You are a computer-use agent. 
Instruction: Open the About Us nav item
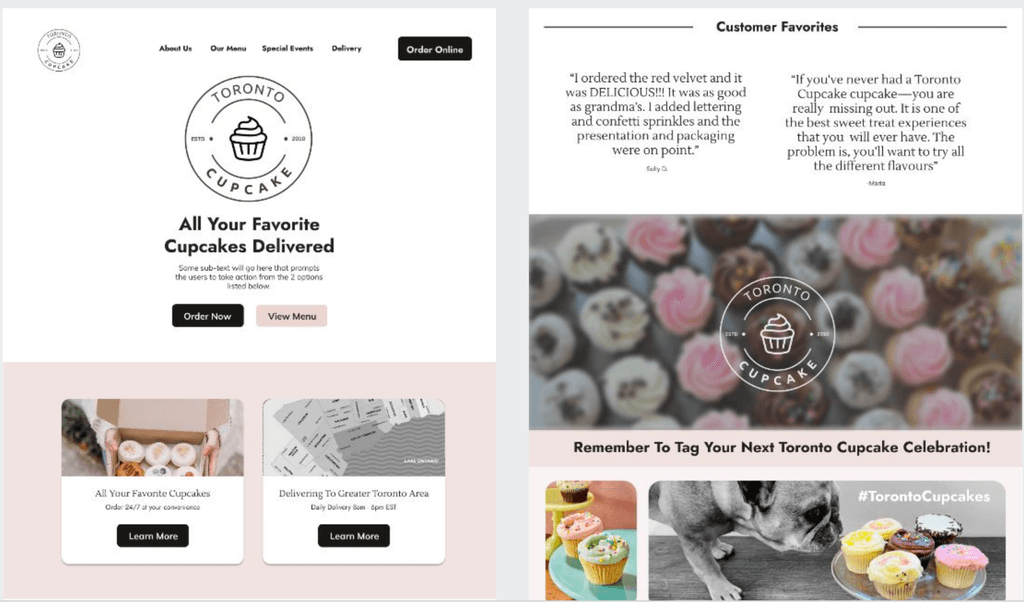click(175, 48)
